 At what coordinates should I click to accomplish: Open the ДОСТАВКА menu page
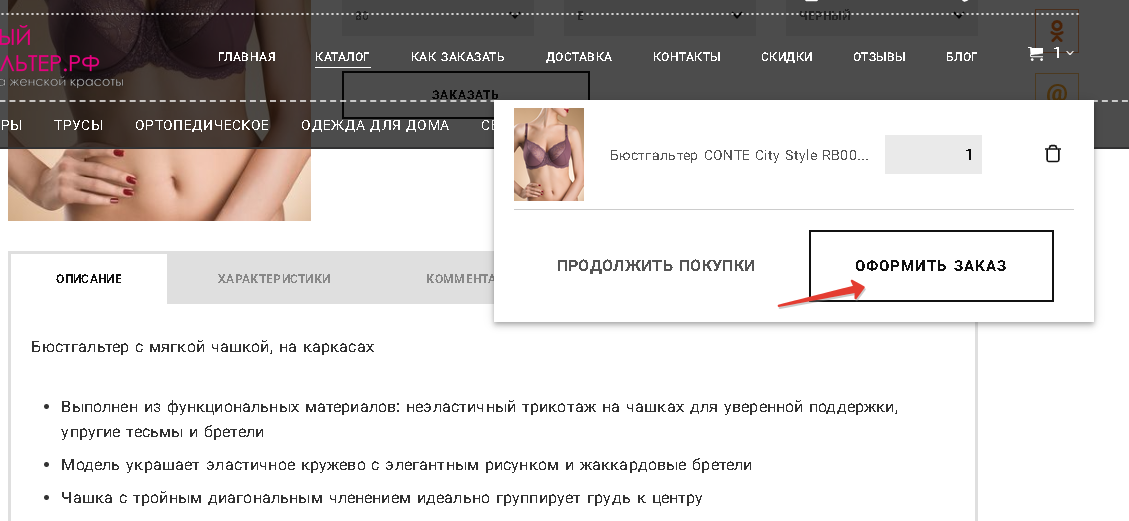(578, 57)
